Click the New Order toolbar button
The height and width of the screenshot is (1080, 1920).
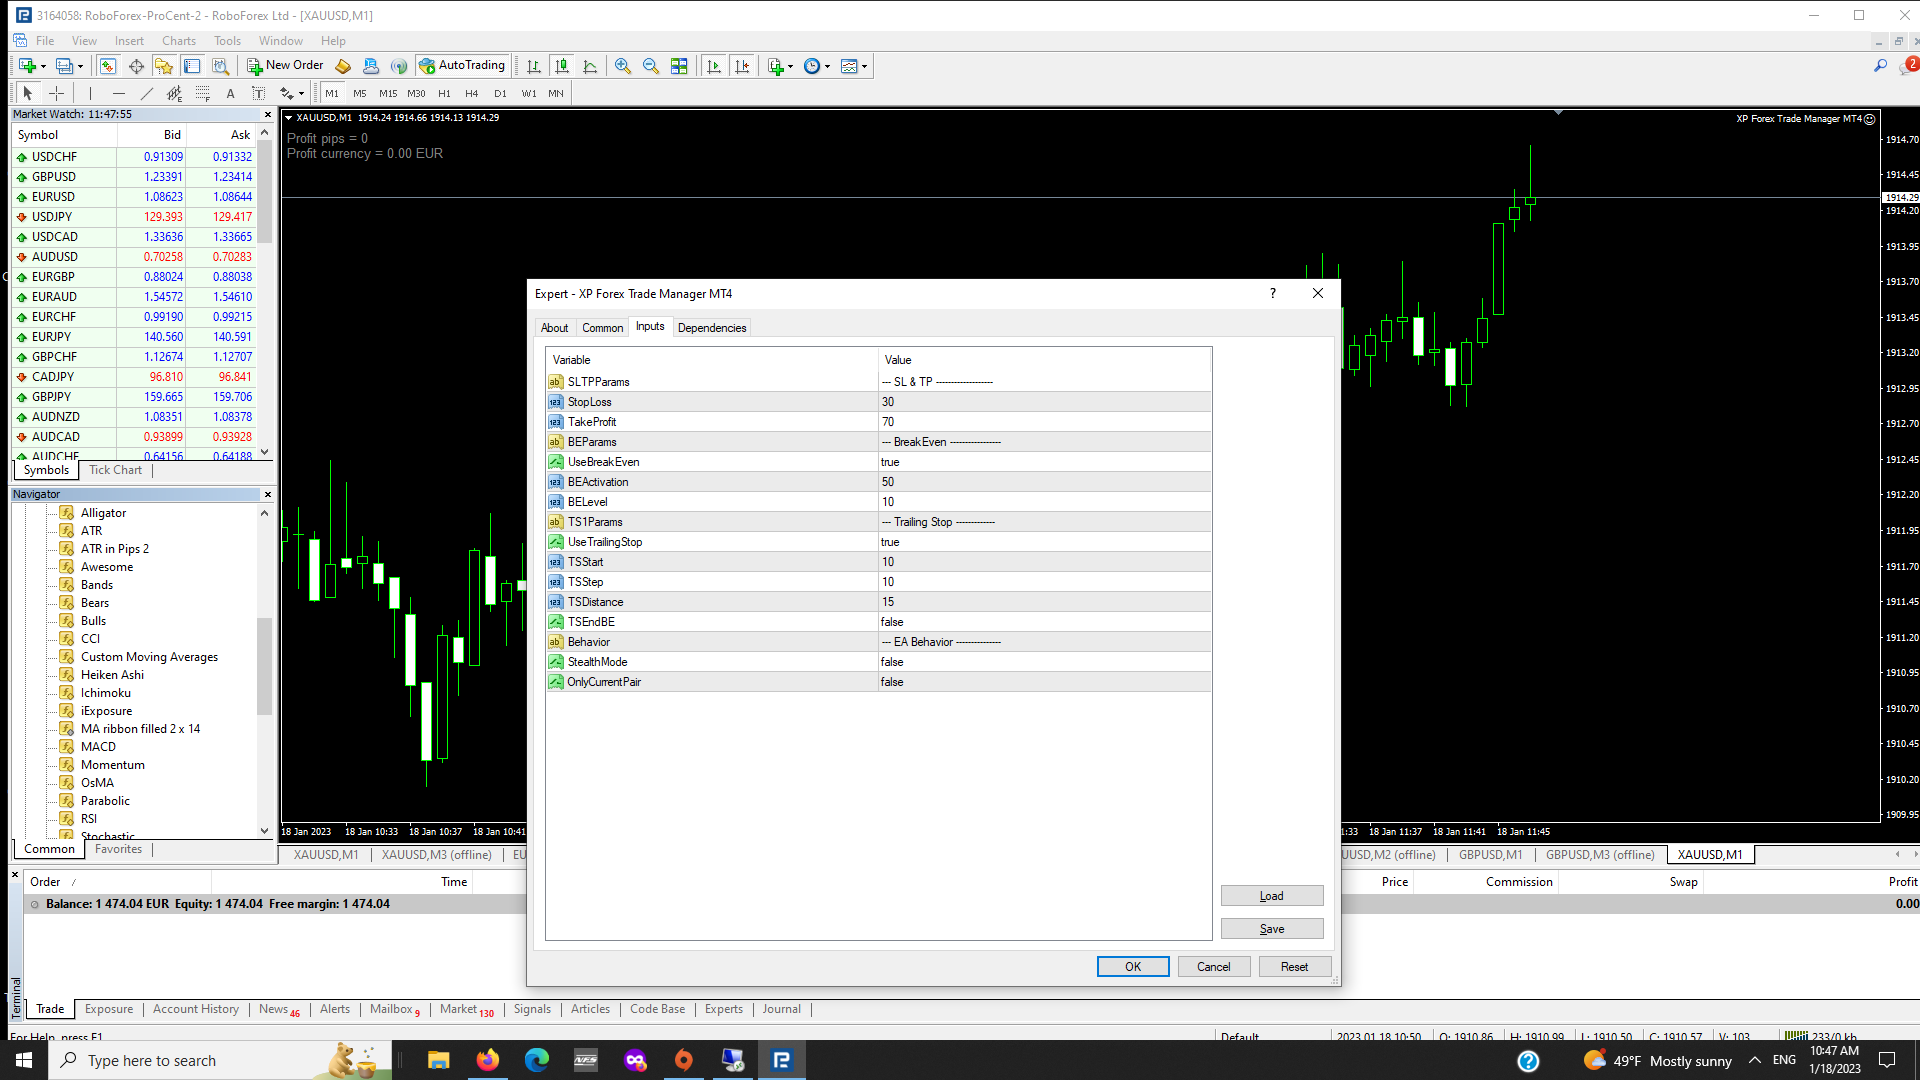click(x=286, y=66)
